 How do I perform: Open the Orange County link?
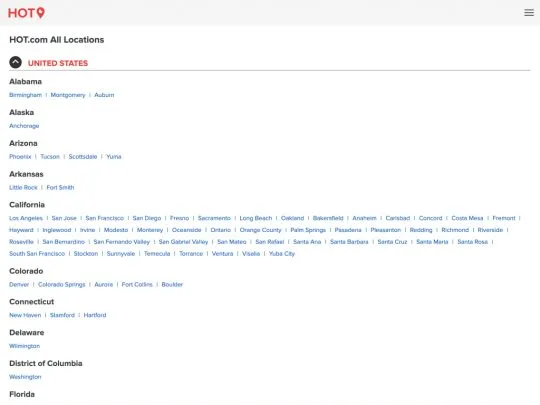[260, 230]
